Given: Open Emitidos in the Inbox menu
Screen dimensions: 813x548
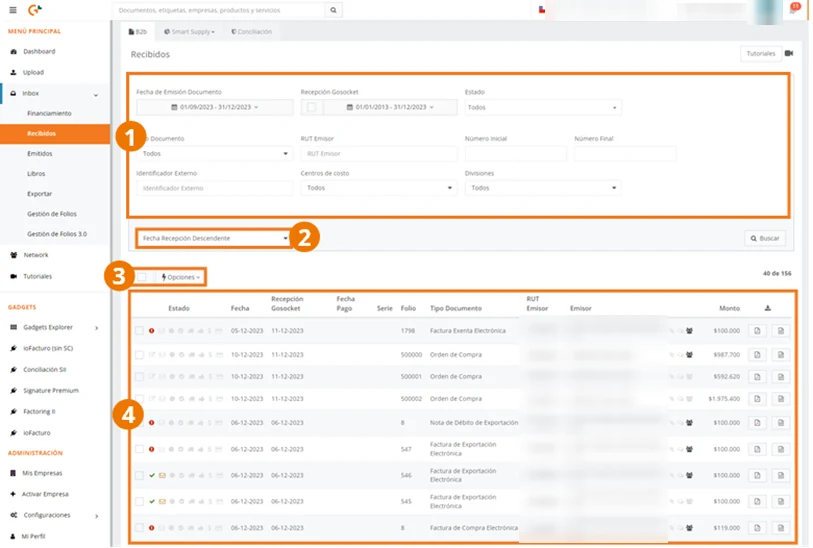Looking at the screenshot, I should tap(40, 154).
